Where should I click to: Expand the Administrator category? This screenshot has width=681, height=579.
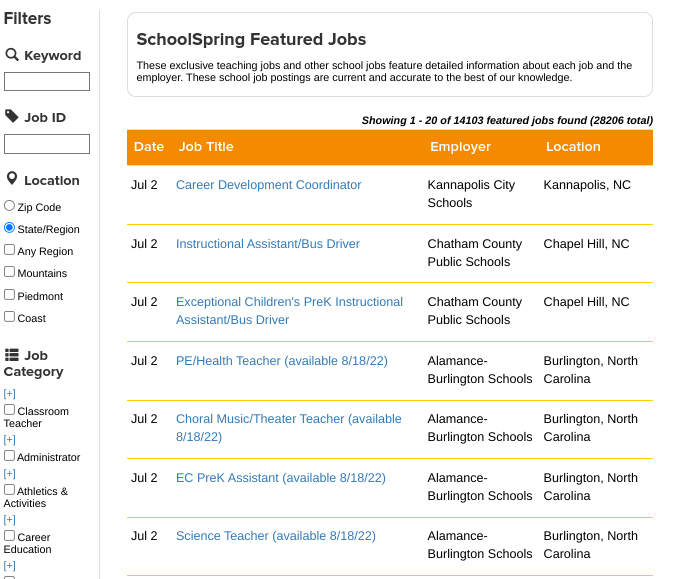(10, 439)
